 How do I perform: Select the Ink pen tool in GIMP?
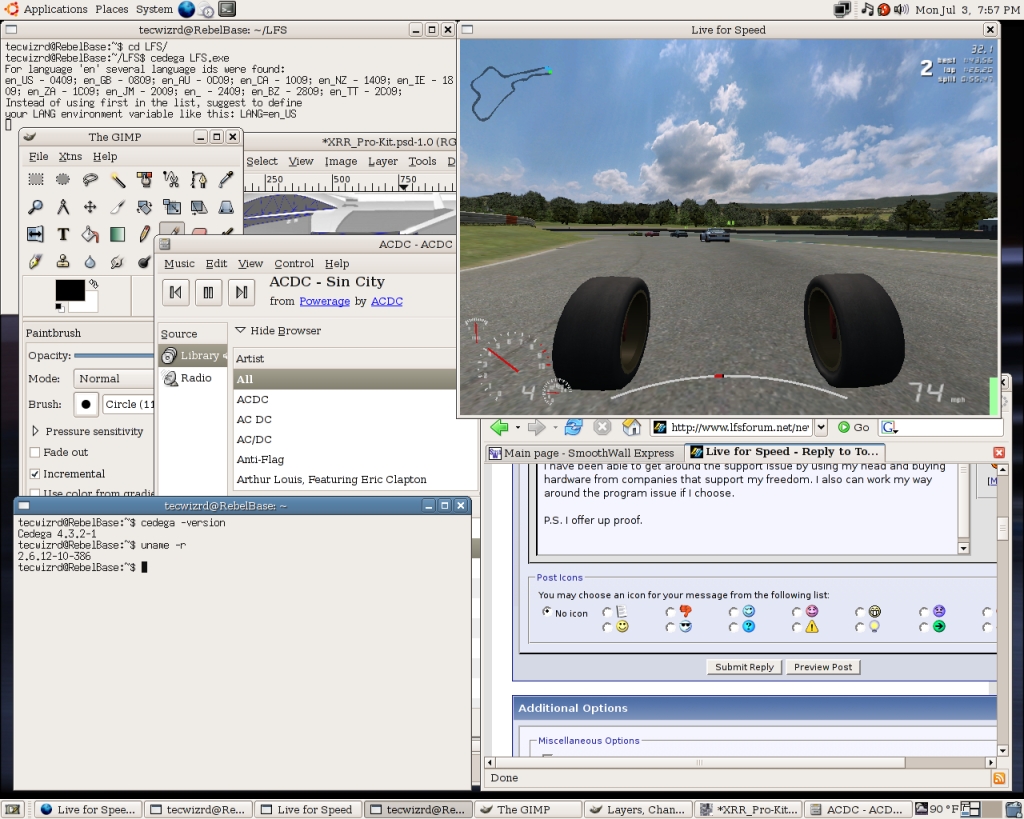[x=35, y=261]
